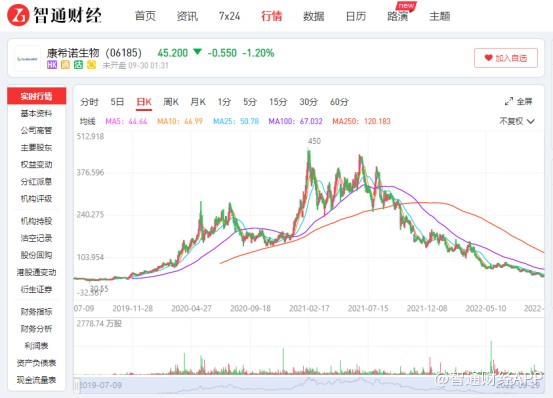Click the 2778.74 万股 volume label
The height and width of the screenshot is (398, 553).
[x=99, y=324]
